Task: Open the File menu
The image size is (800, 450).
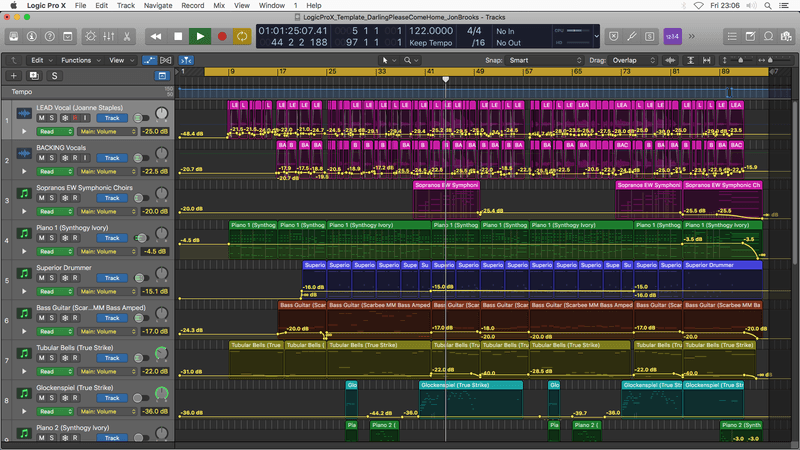Action: [81, 6]
